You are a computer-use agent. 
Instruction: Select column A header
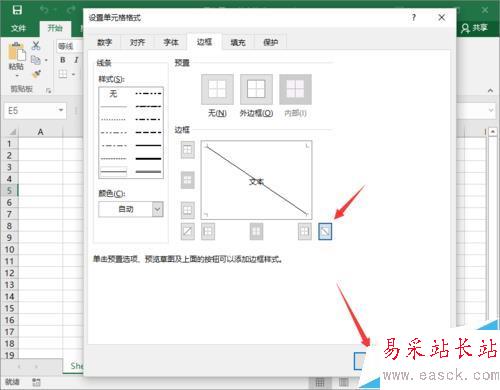point(40,132)
